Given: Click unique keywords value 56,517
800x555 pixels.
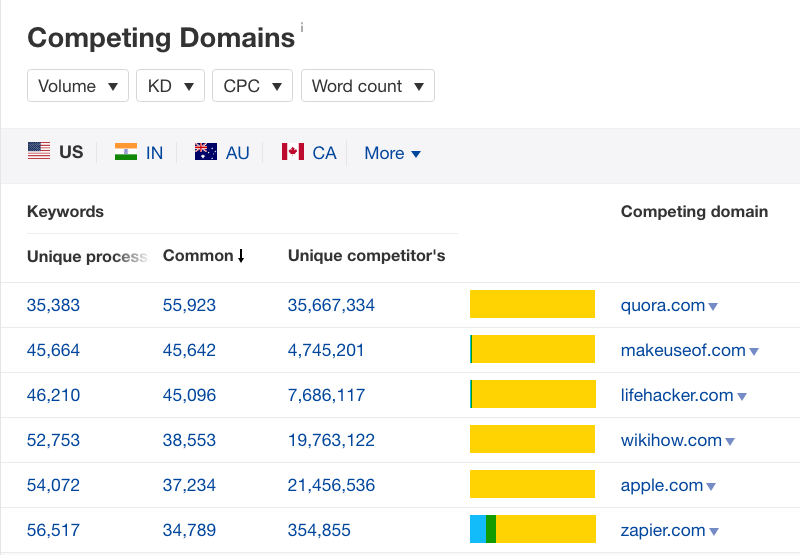Looking at the screenshot, I should (53, 530).
